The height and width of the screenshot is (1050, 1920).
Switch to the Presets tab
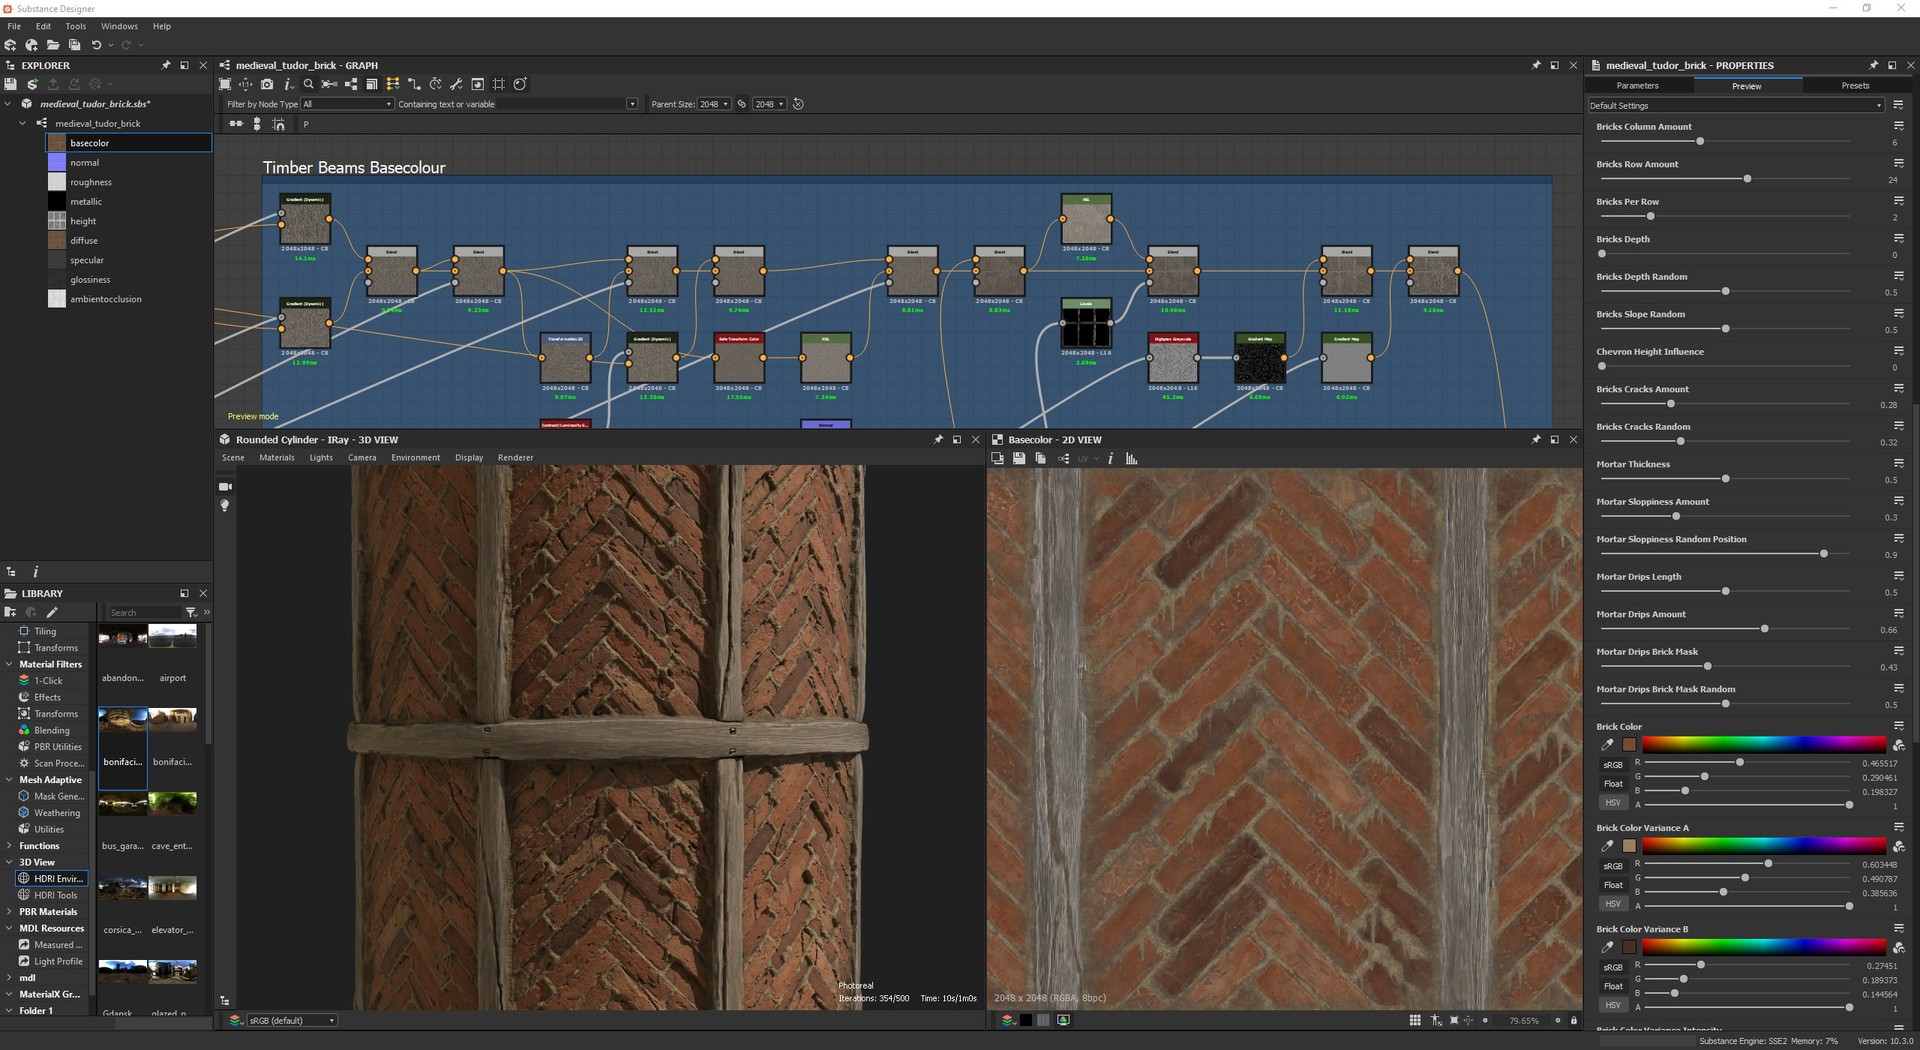click(1855, 86)
